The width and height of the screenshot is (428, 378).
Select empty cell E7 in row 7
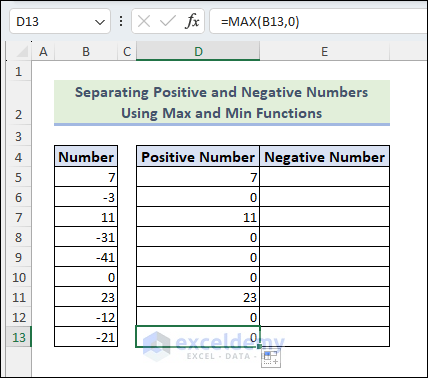[x=324, y=217]
